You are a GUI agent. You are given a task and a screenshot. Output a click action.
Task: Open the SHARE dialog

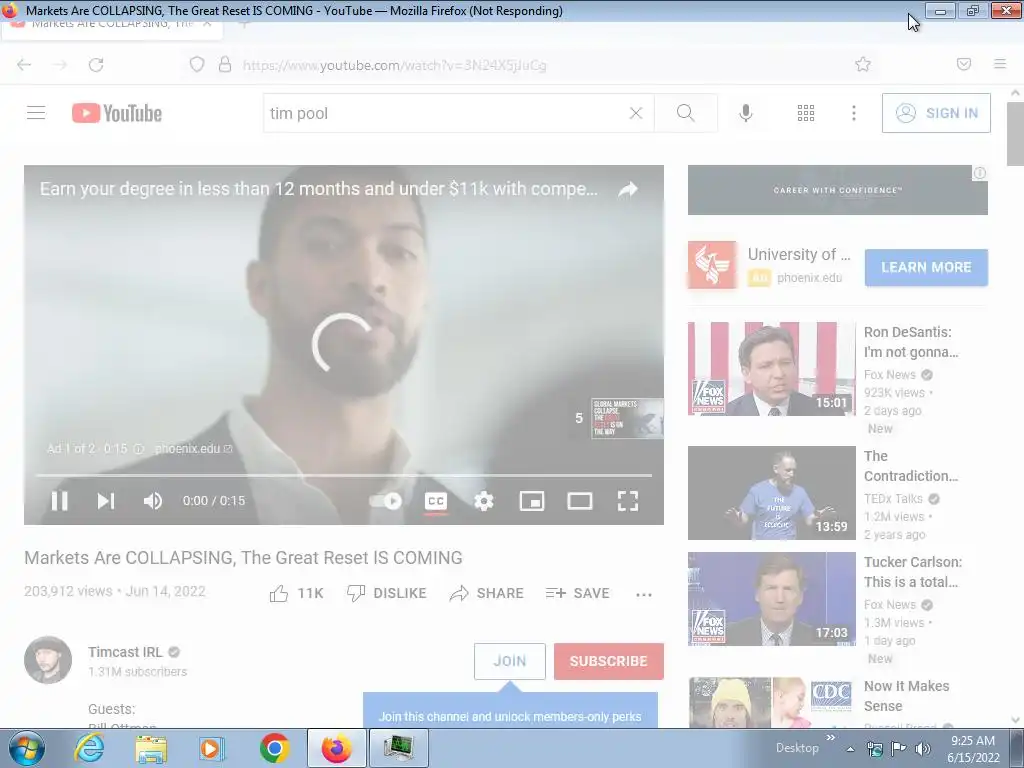click(487, 593)
